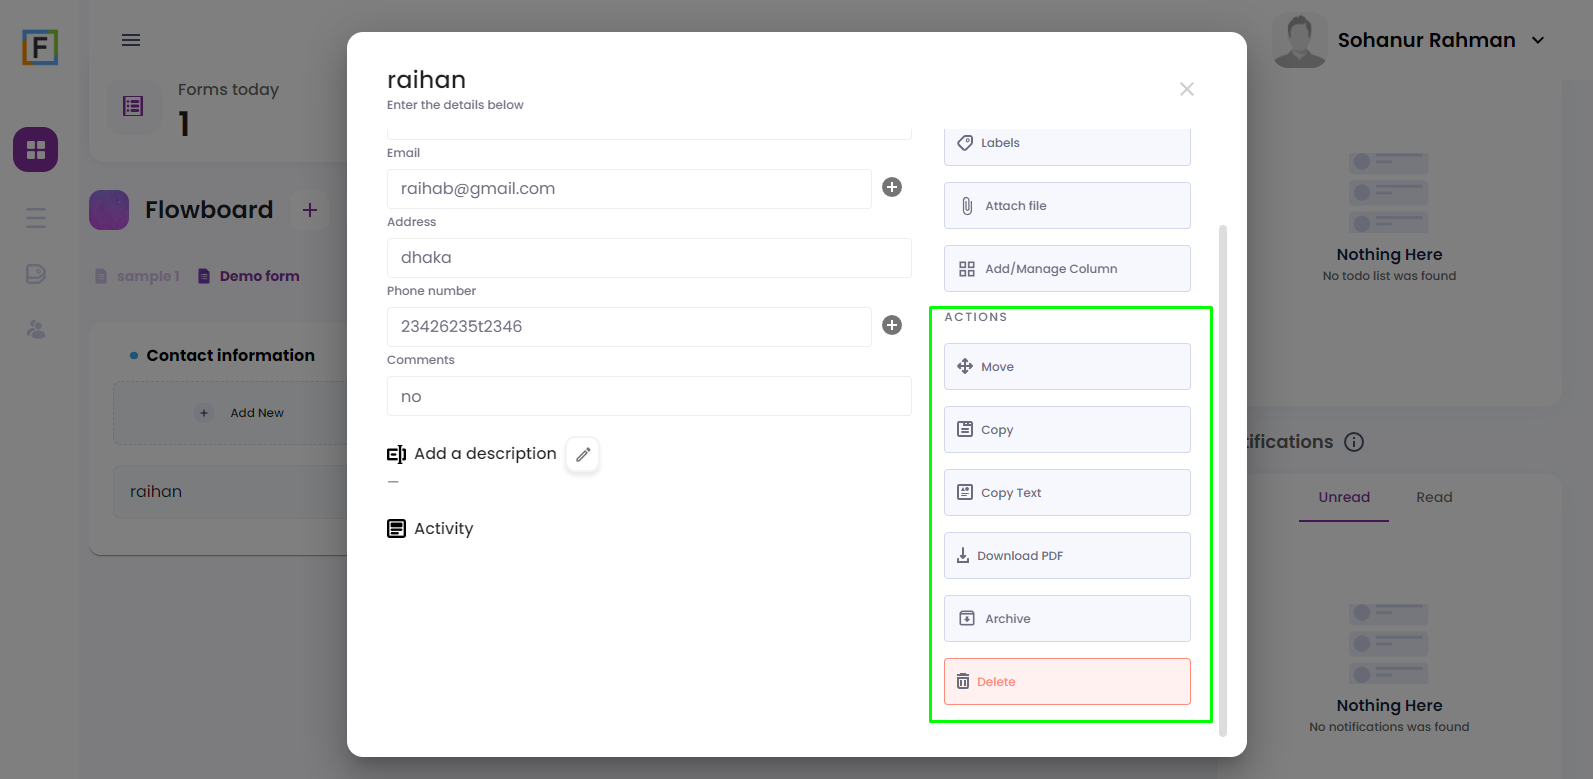The image size is (1593, 779).
Task: Open the Labels option
Action: [x=1067, y=144]
